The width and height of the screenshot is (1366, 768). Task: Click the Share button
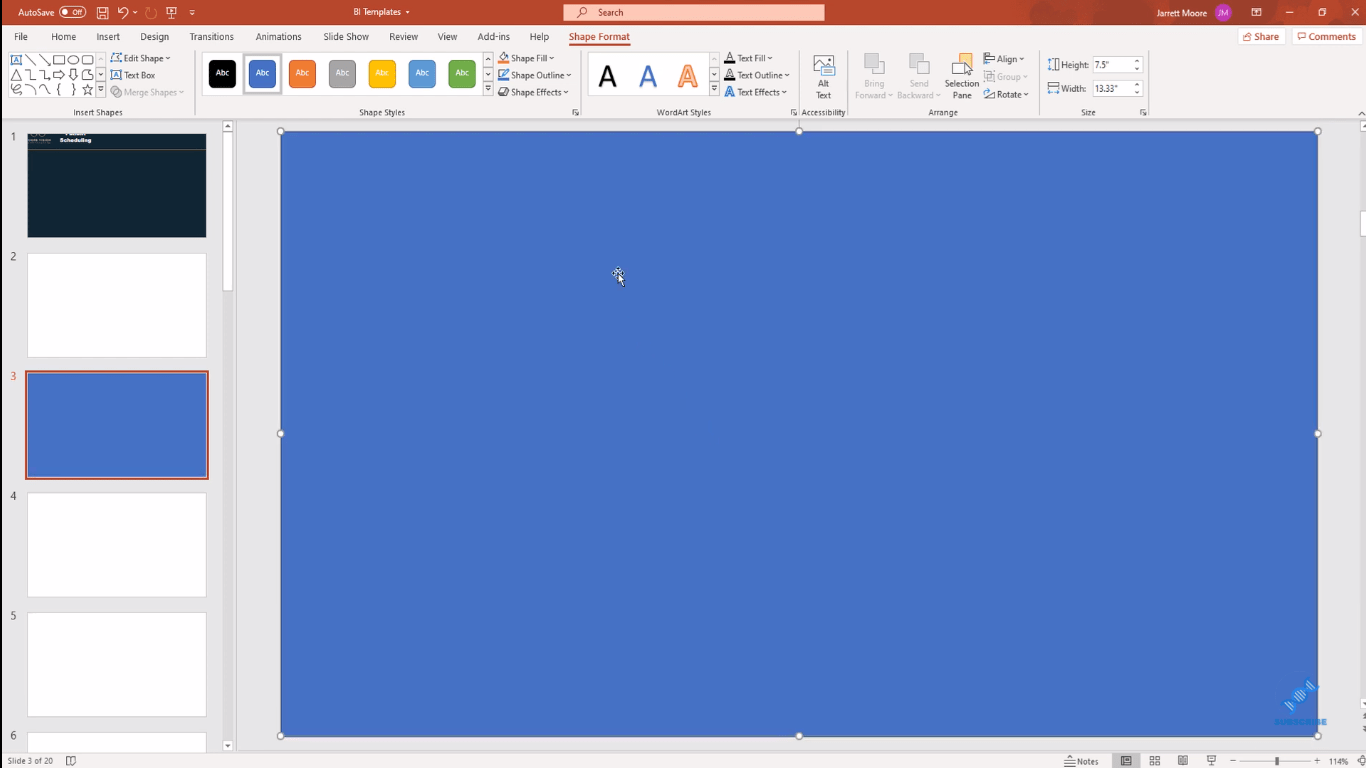point(1262,37)
